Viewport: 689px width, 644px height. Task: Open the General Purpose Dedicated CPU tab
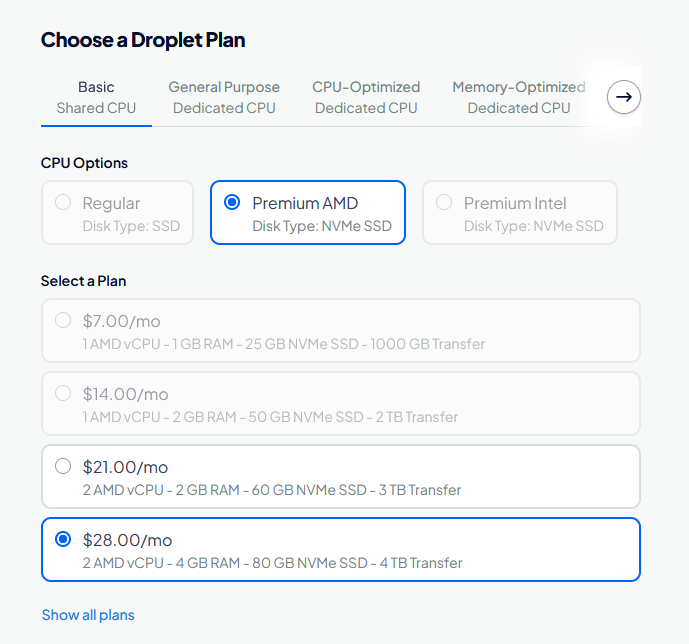click(x=224, y=98)
